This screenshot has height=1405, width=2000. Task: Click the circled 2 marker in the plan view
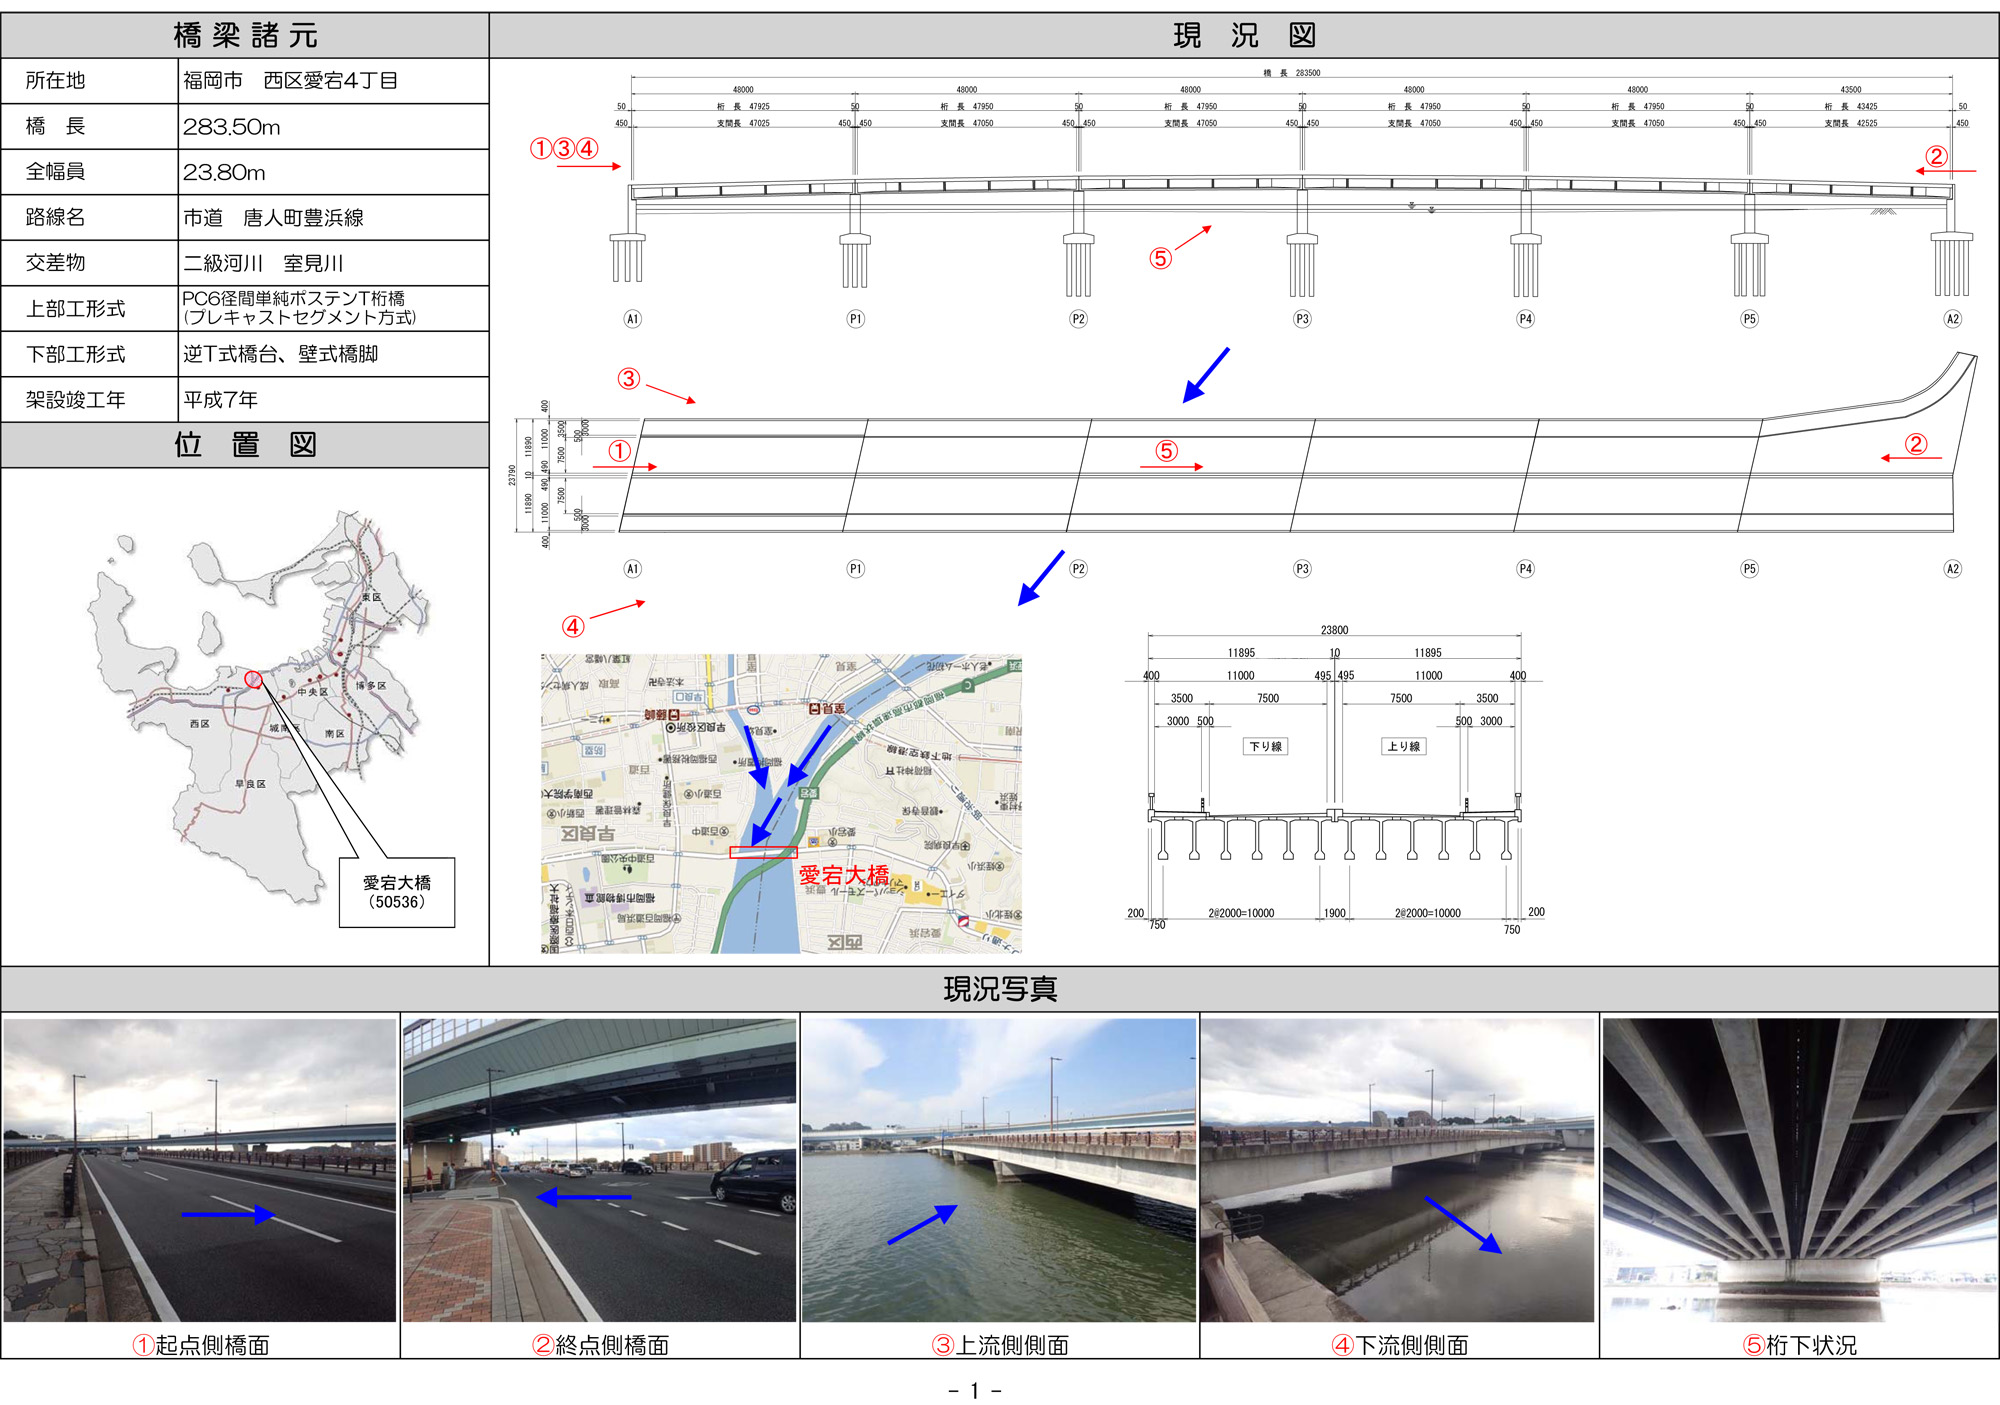1915,444
